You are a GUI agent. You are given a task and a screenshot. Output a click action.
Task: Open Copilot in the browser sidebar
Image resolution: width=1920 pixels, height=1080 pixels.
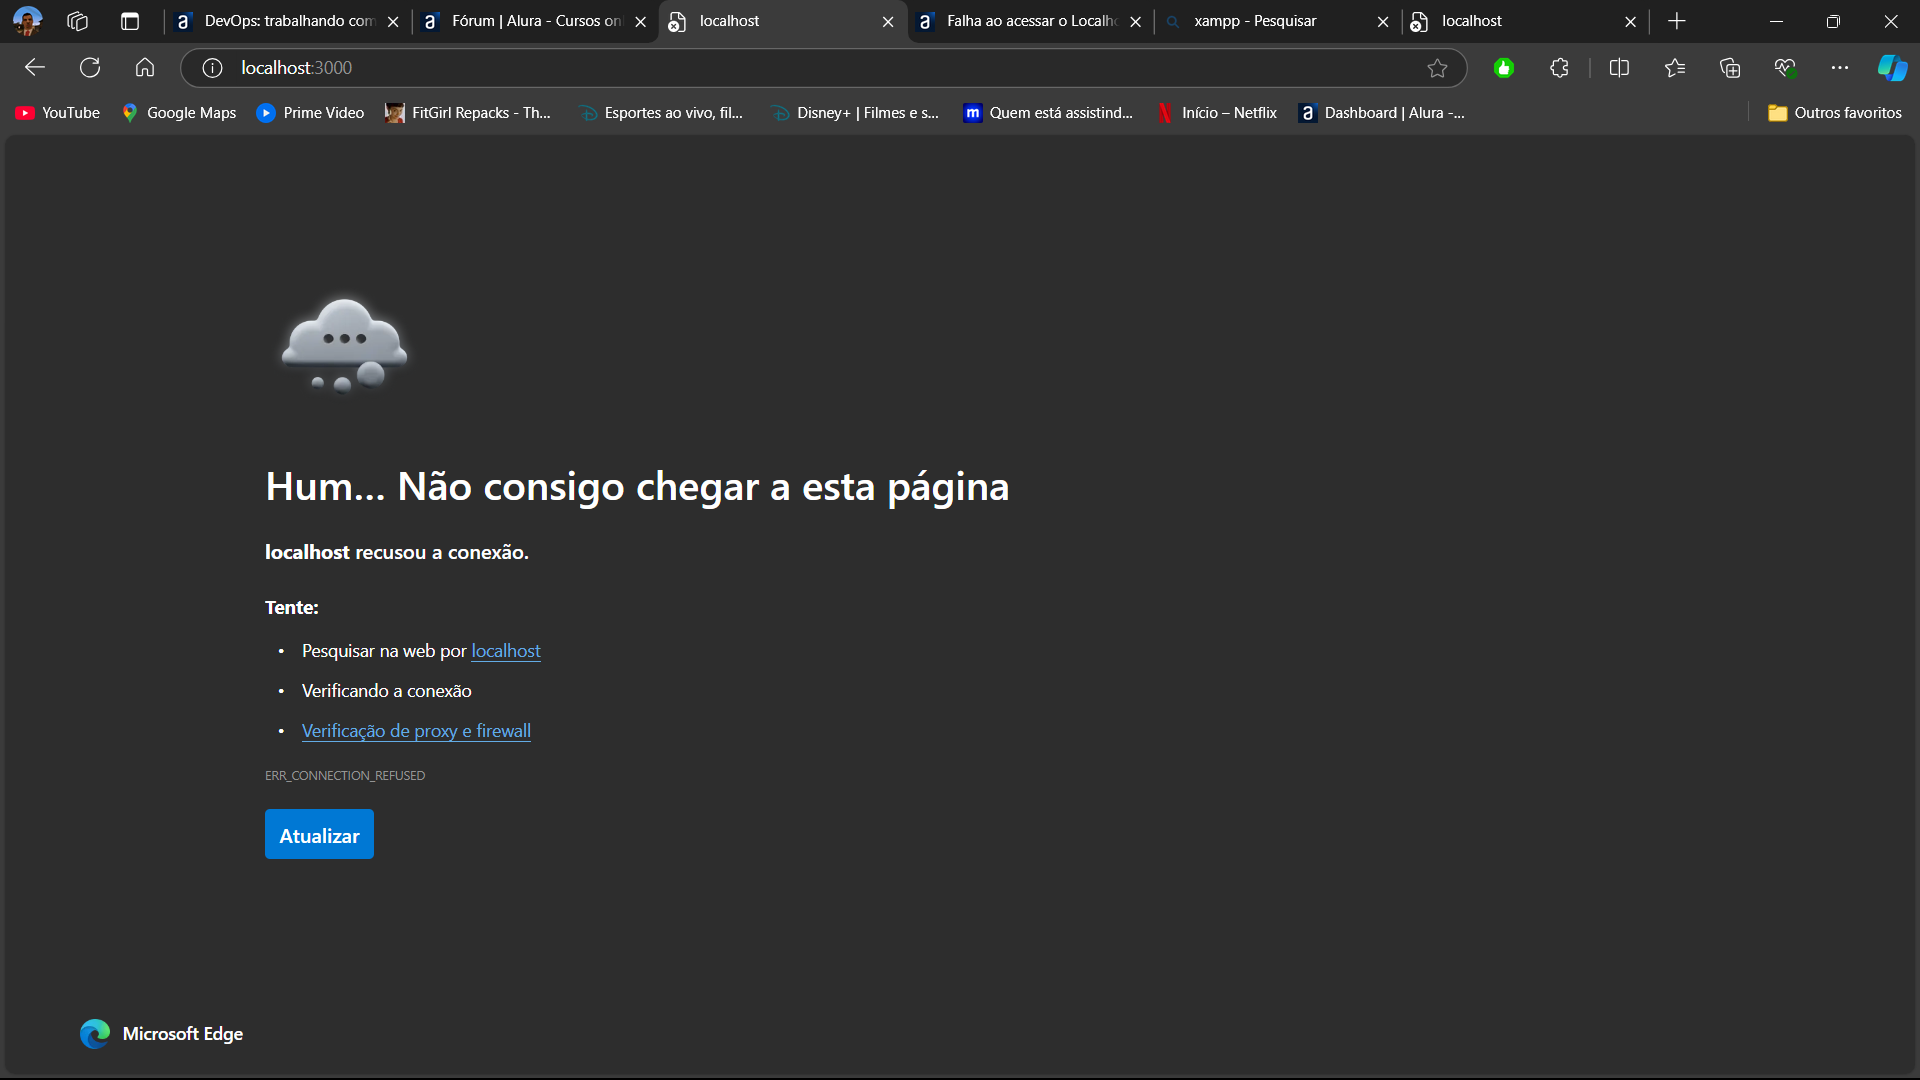pos(1893,67)
